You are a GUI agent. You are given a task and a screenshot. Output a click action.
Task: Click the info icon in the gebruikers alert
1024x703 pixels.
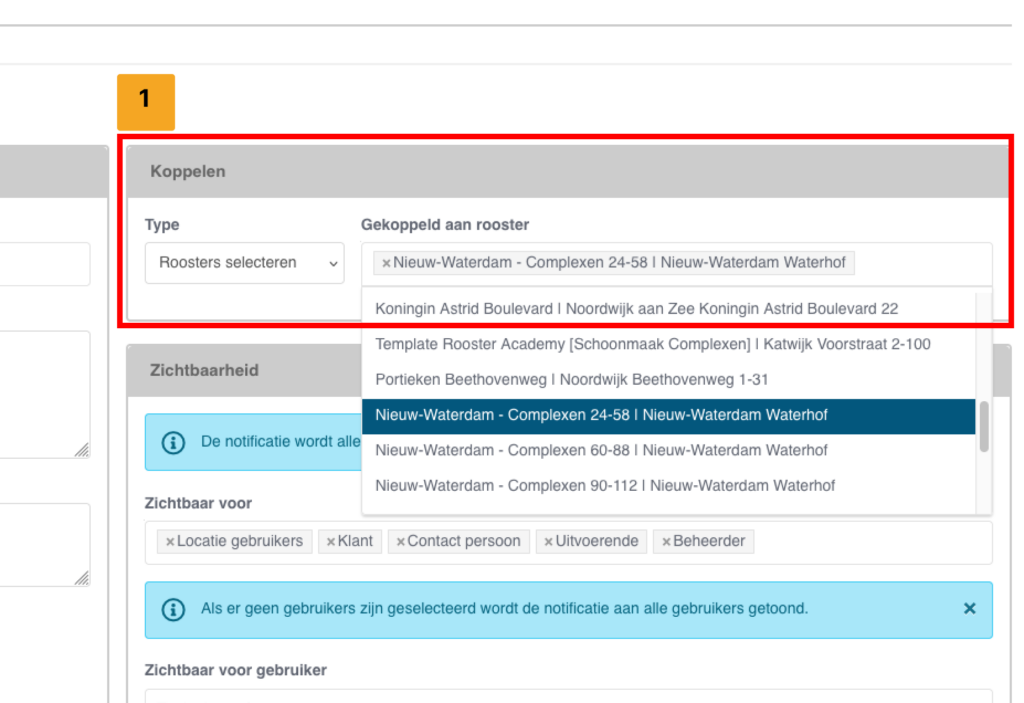(173, 609)
